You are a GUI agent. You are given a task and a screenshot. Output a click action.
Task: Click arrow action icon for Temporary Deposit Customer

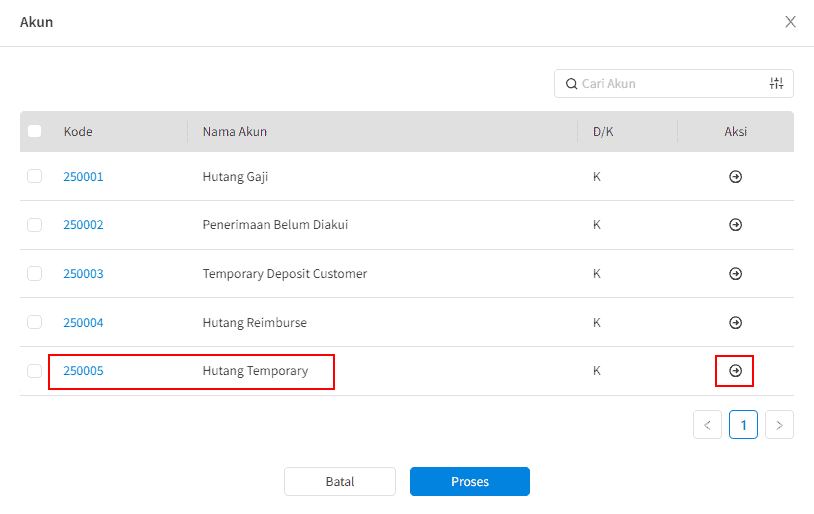tap(735, 274)
